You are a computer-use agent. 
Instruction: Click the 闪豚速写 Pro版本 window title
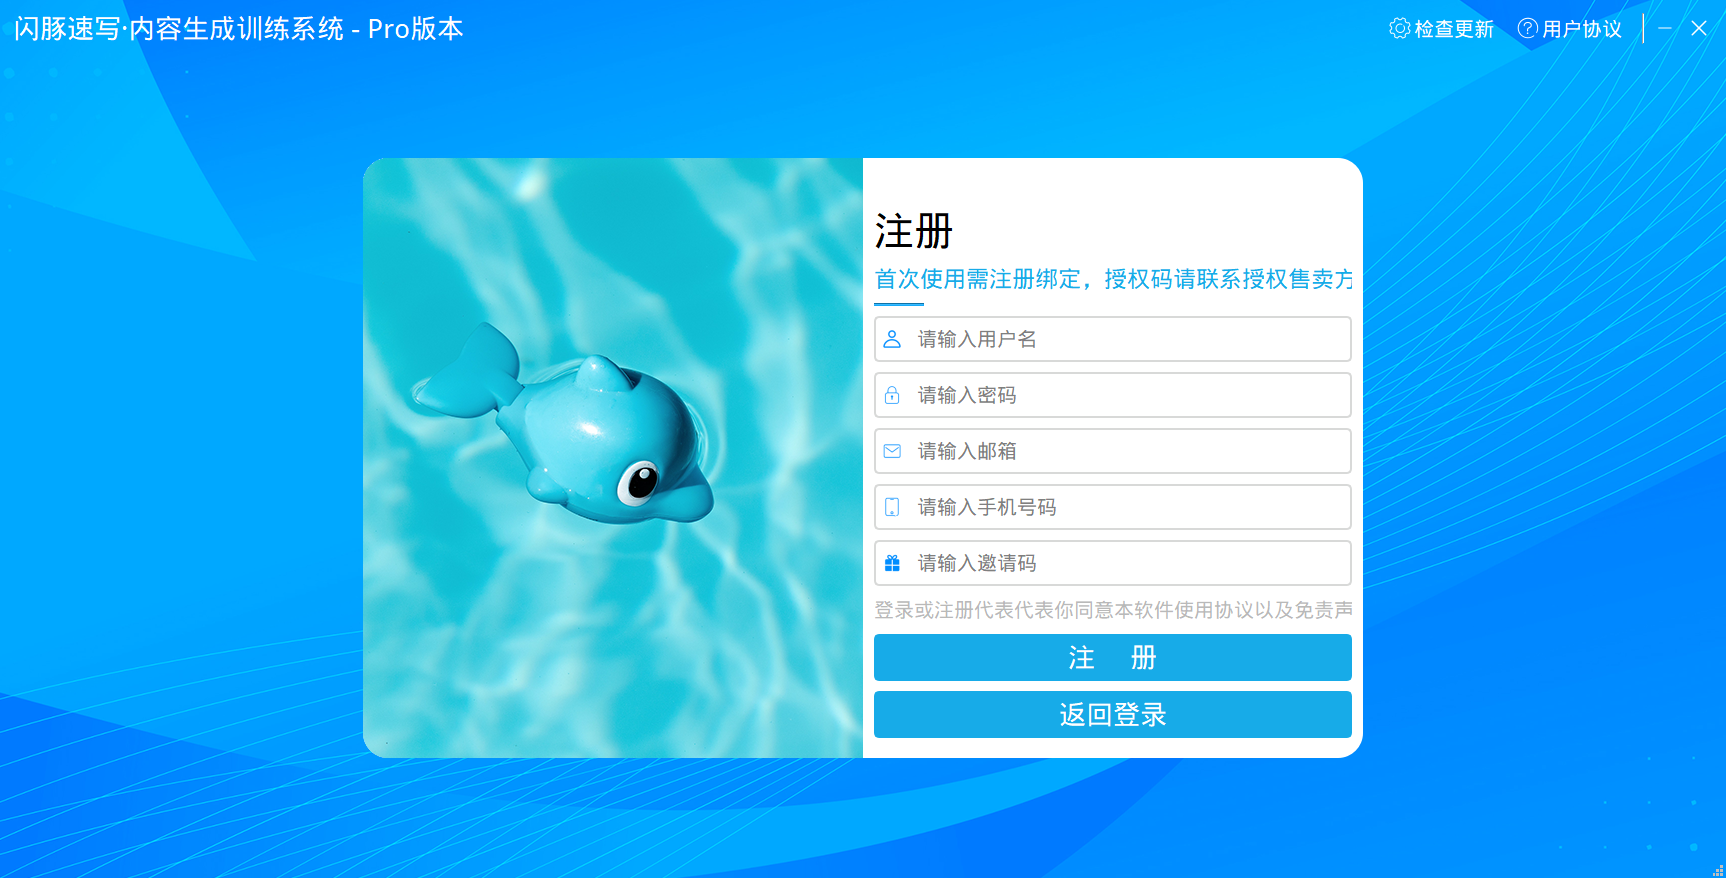pyautogui.click(x=239, y=29)
